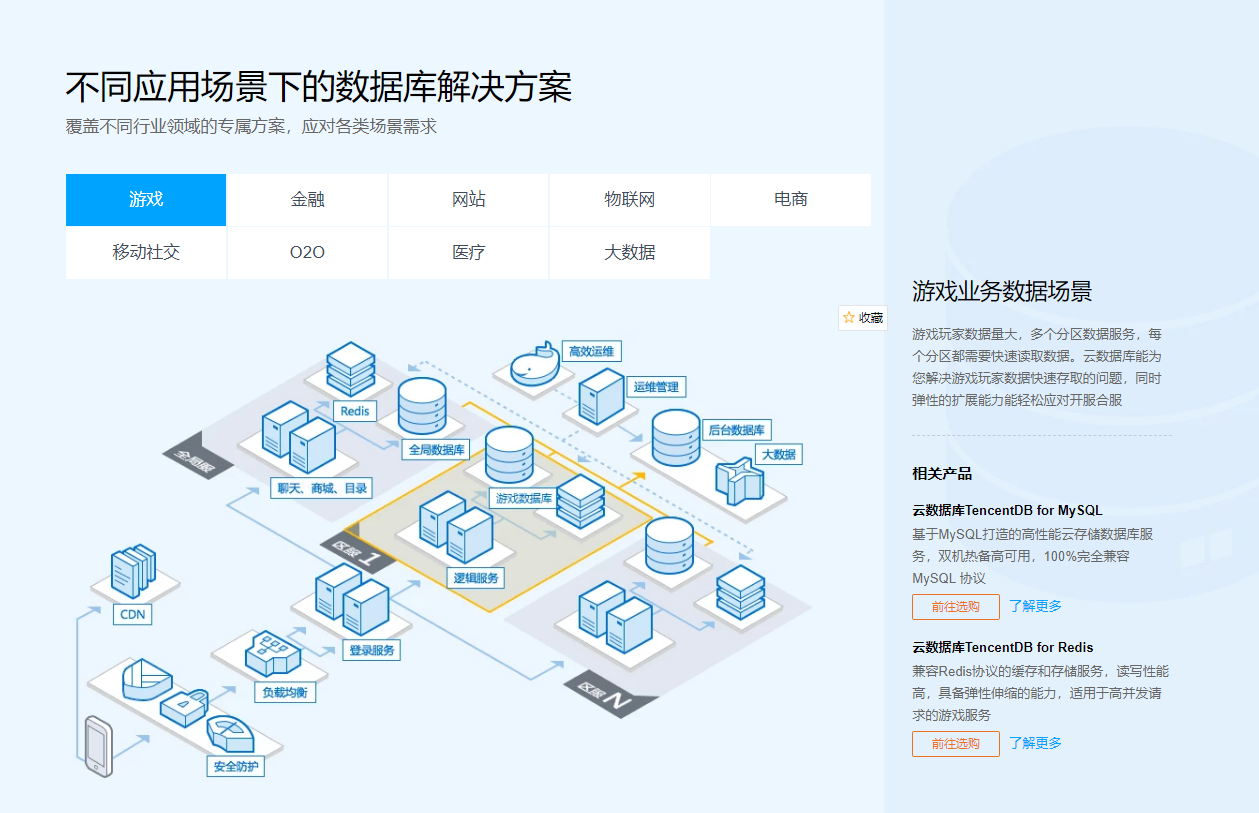Switch to the 金融 tab
1259x813 pixels.
[307, 199]
